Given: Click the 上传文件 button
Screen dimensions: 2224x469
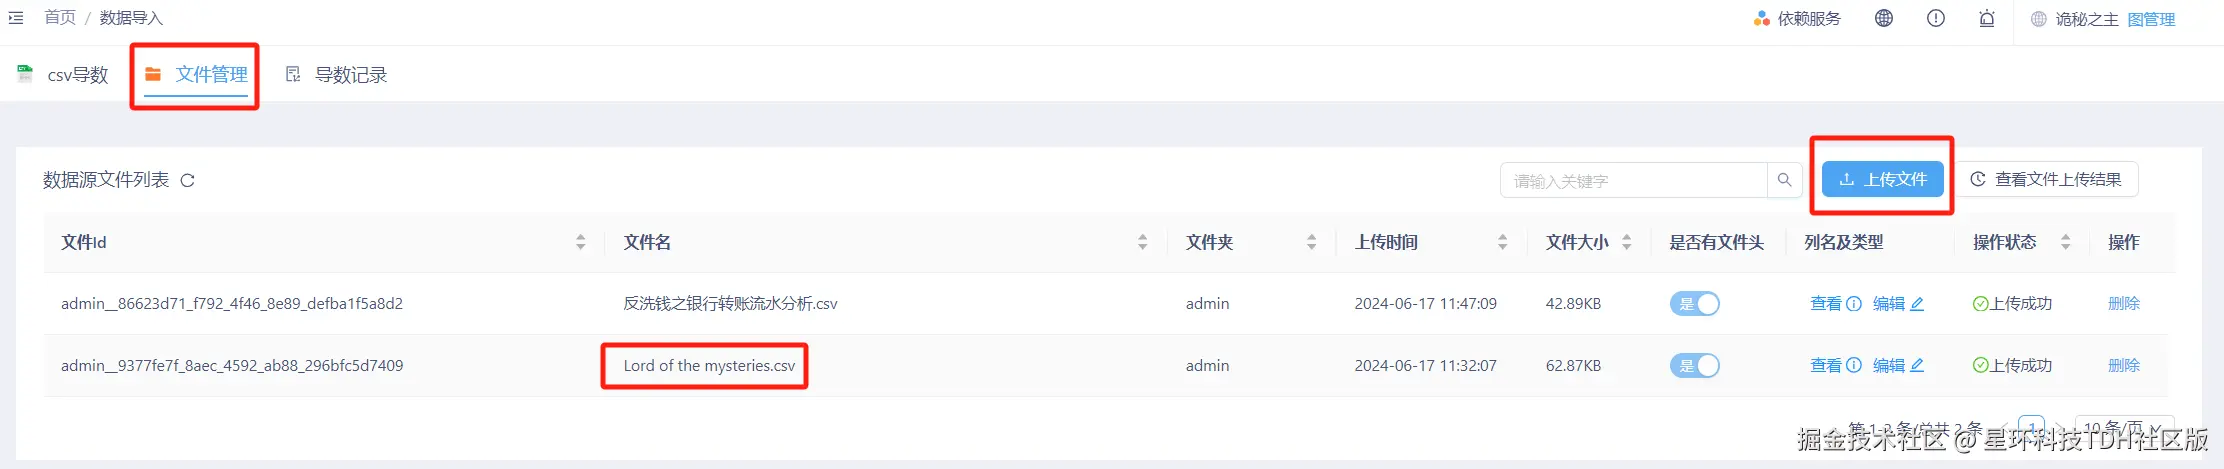Looking at the screenshot, I should [x=1882, y=179].
